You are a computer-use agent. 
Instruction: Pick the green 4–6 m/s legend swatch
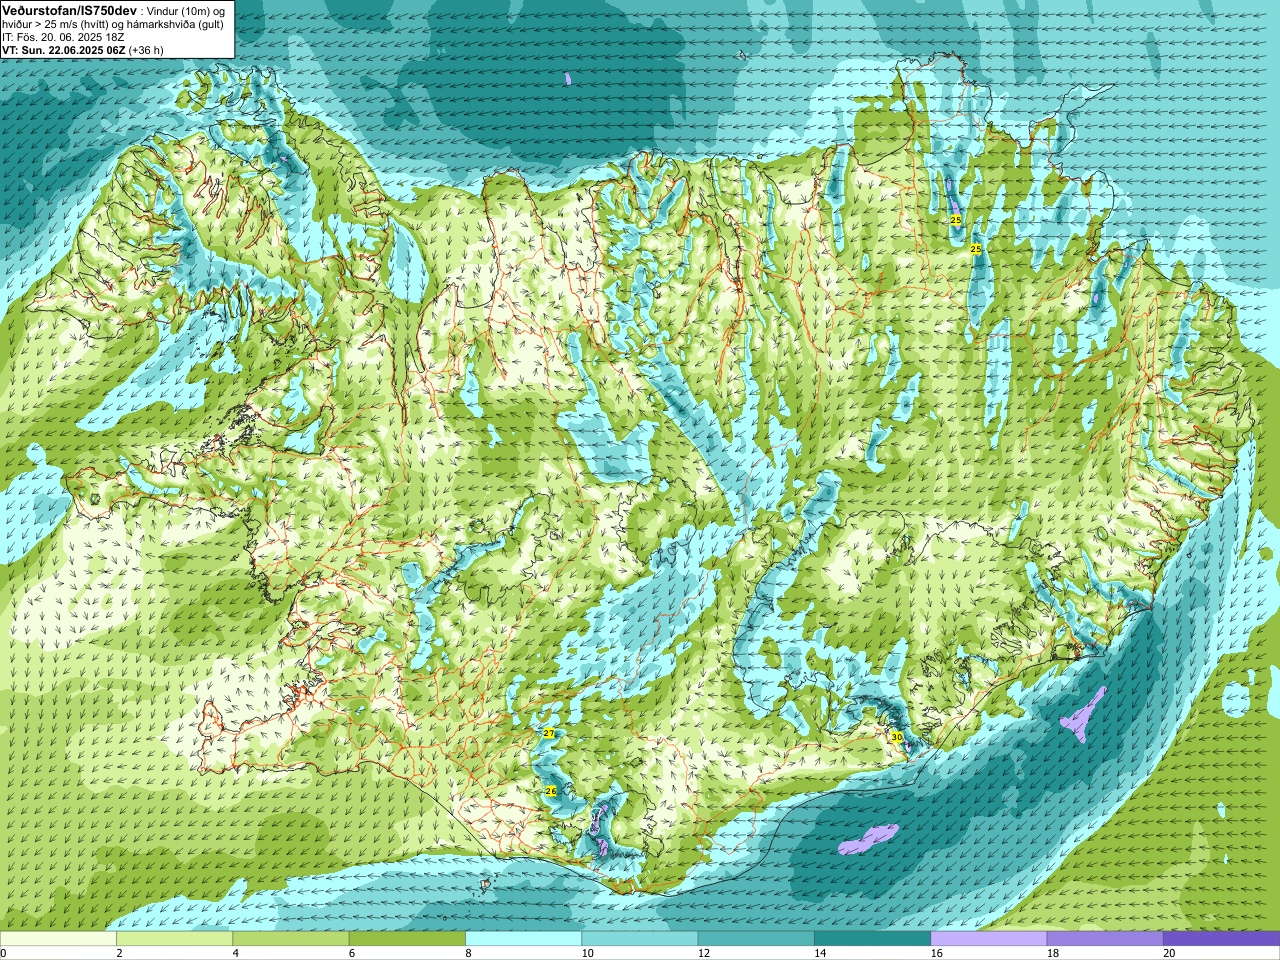click(290, 939)
